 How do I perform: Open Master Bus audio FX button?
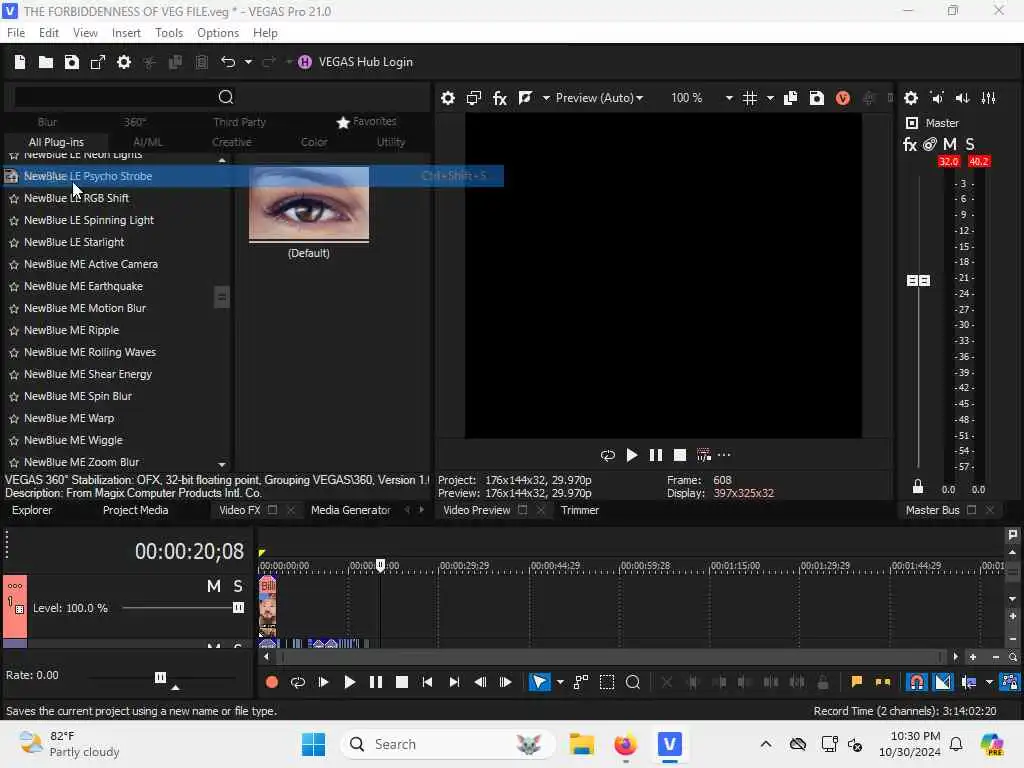[910, 144]
